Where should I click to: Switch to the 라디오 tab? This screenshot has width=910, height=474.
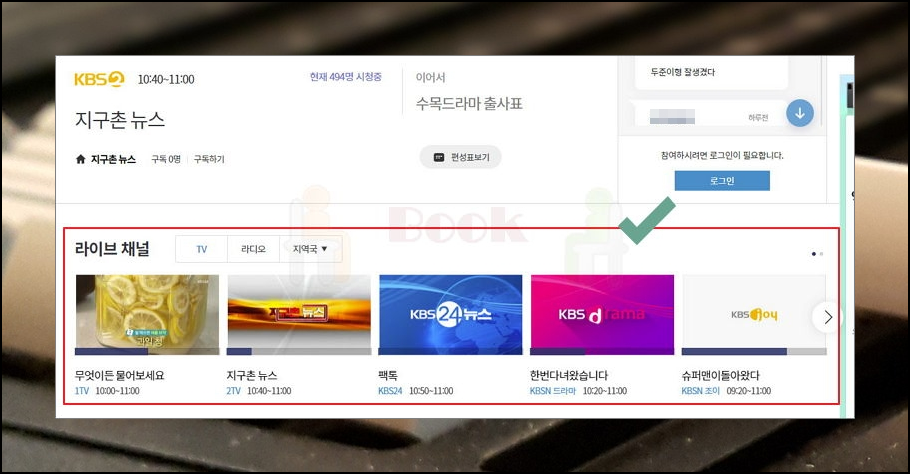coord(254,249)
